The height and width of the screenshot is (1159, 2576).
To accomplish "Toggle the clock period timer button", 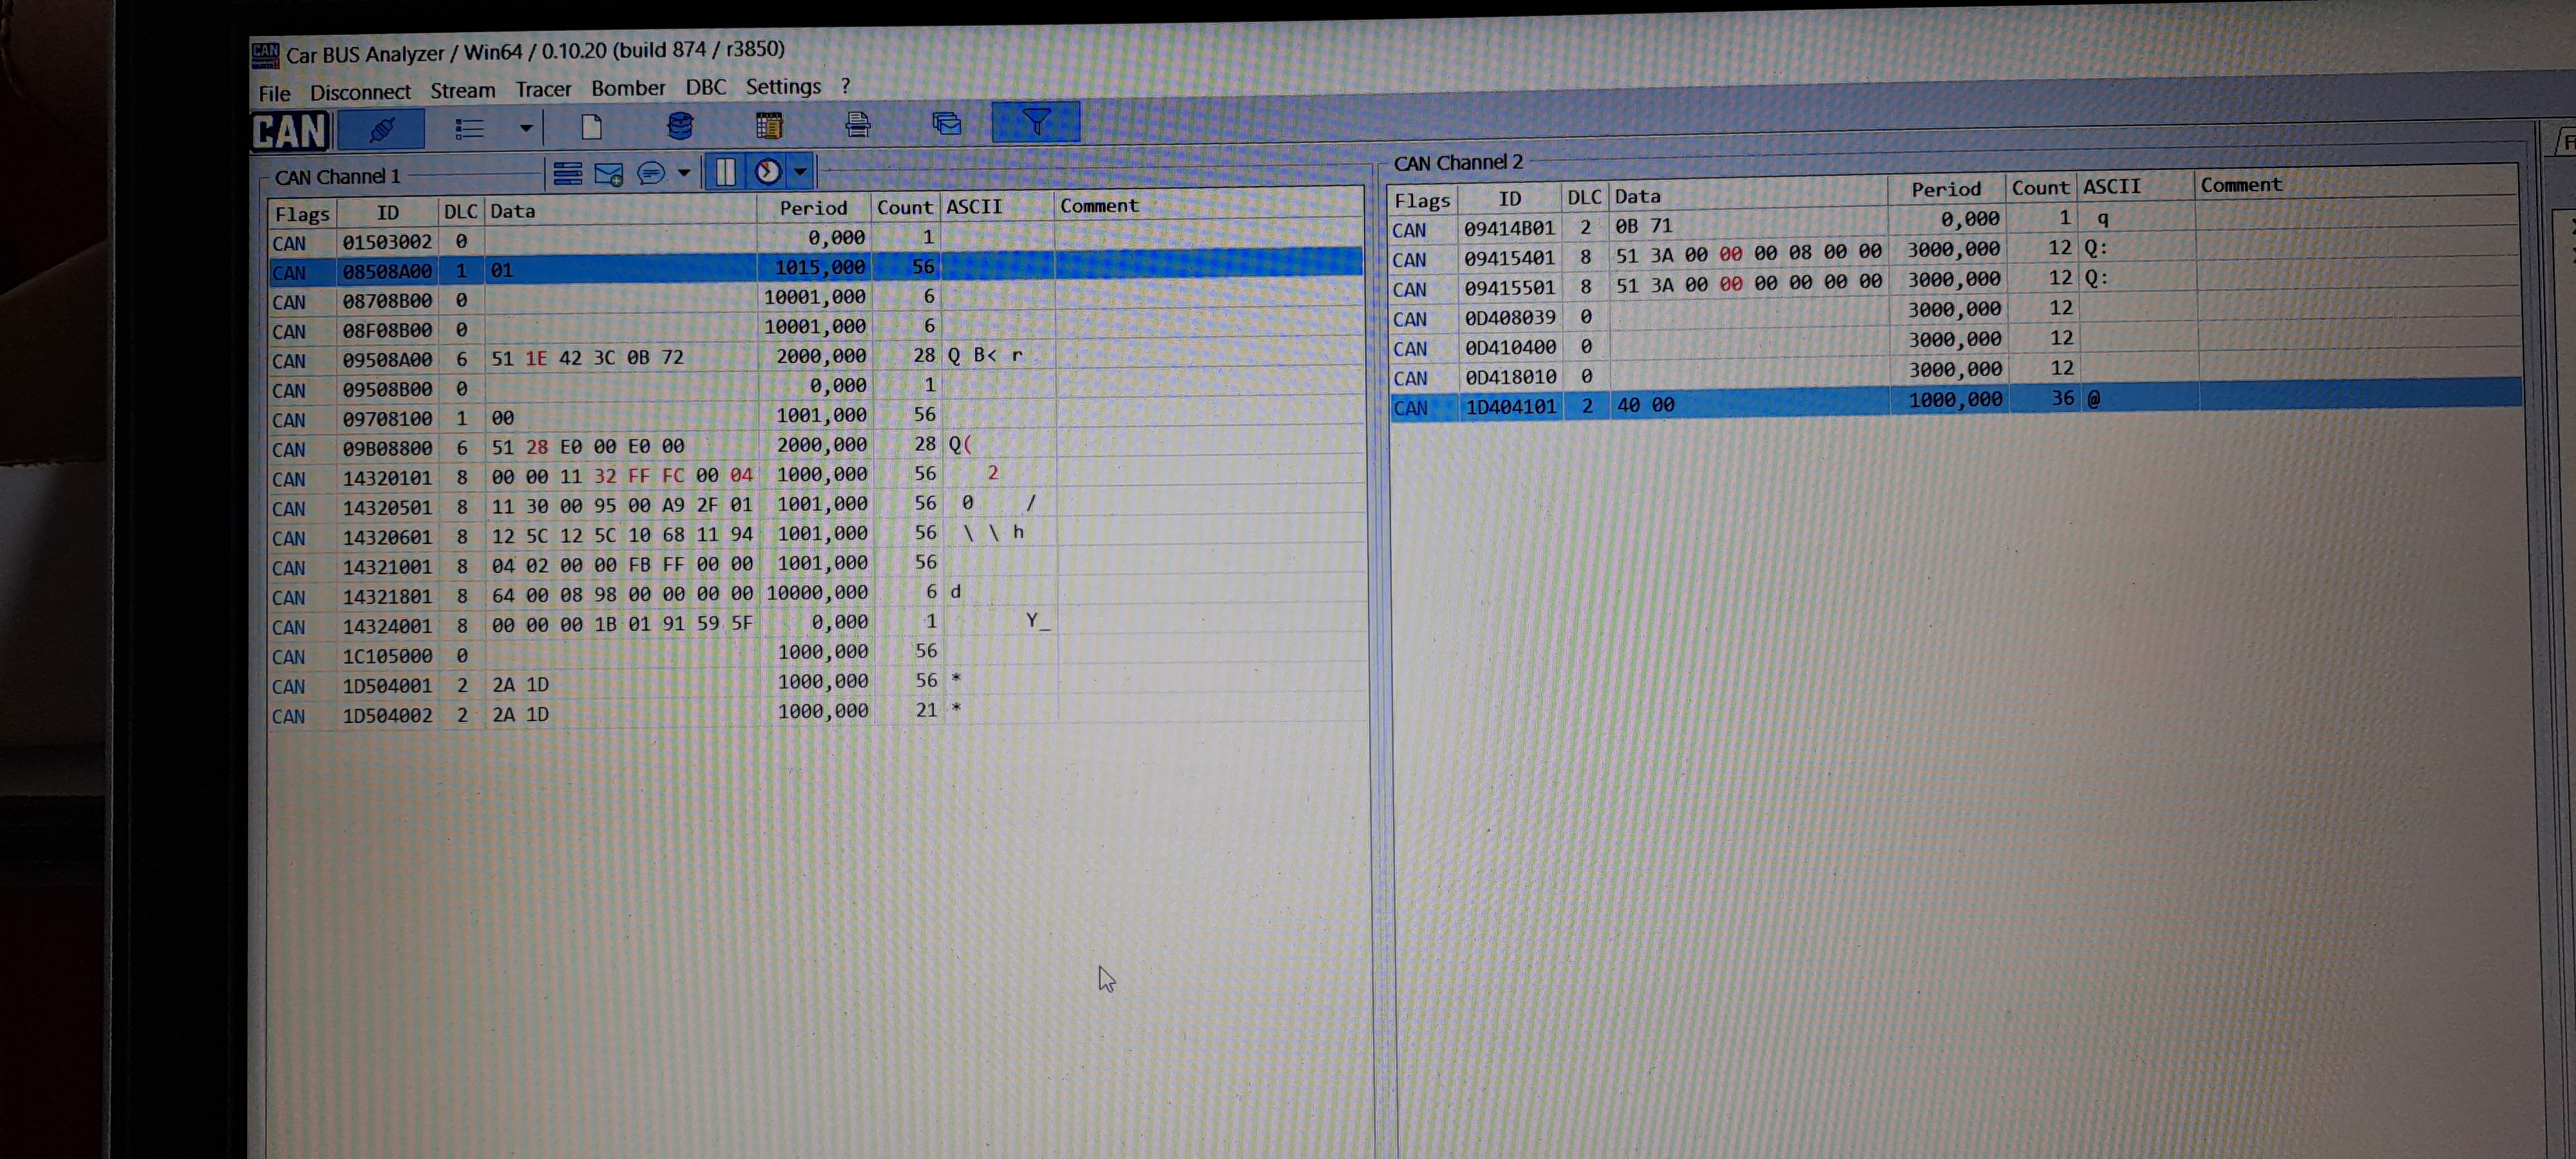I will [768, 172].
